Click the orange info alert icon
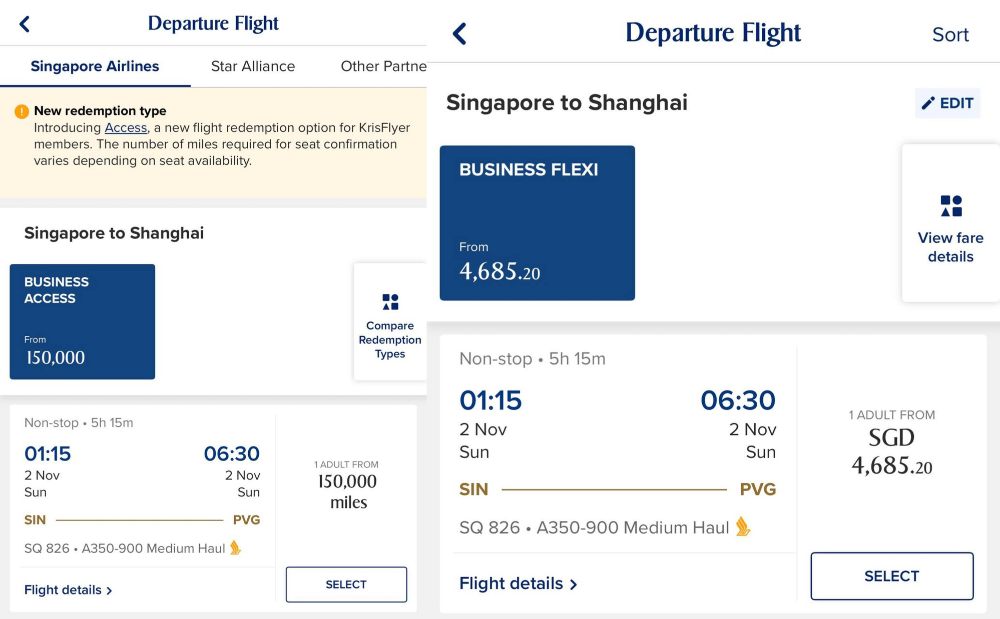The height and width of the screenshot is (619, 1000). [22, 111]
